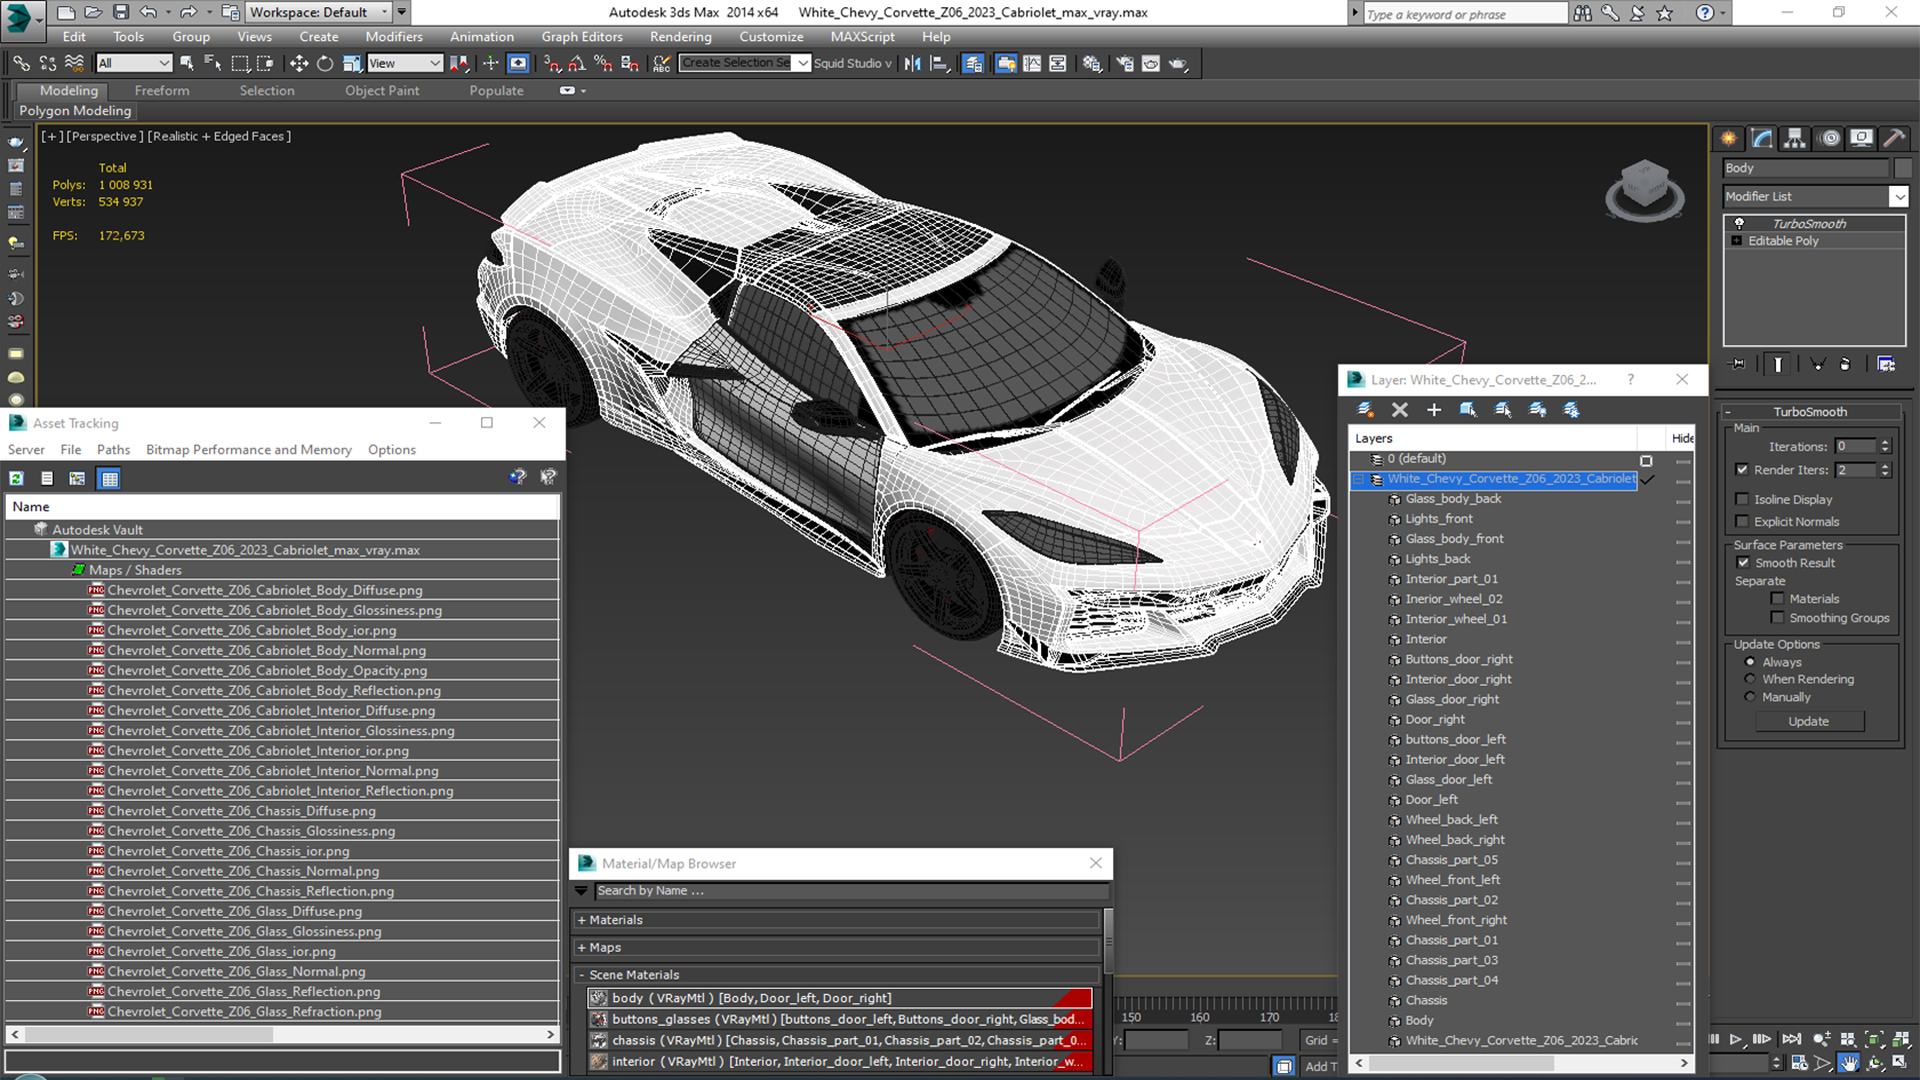Viewport: 1920px width, 1080px height.
Task: Click Delete layer X icon in Layer dialog
Action: click(1400, 409)
